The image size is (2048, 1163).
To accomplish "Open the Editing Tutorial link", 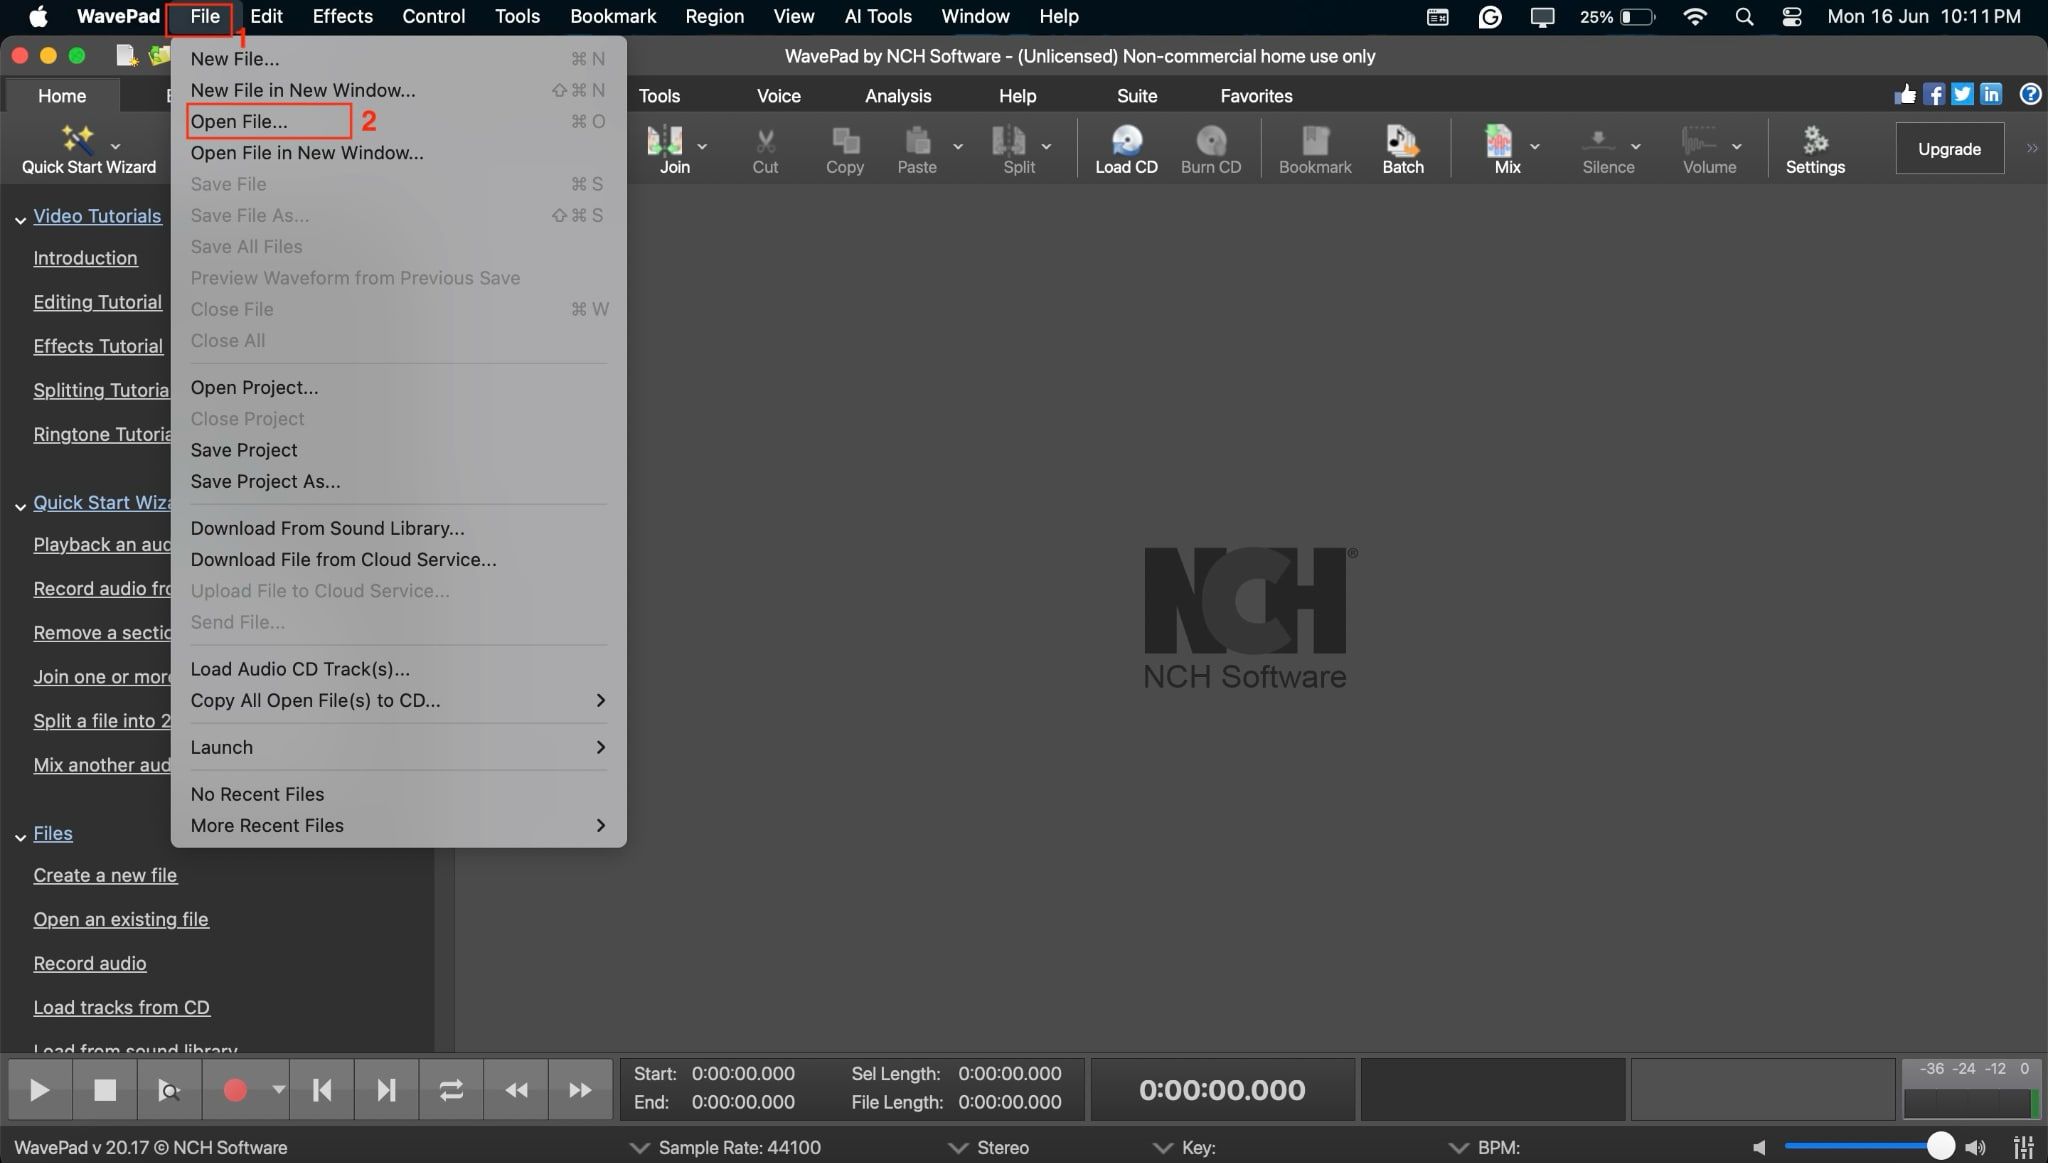I will 97,302.
